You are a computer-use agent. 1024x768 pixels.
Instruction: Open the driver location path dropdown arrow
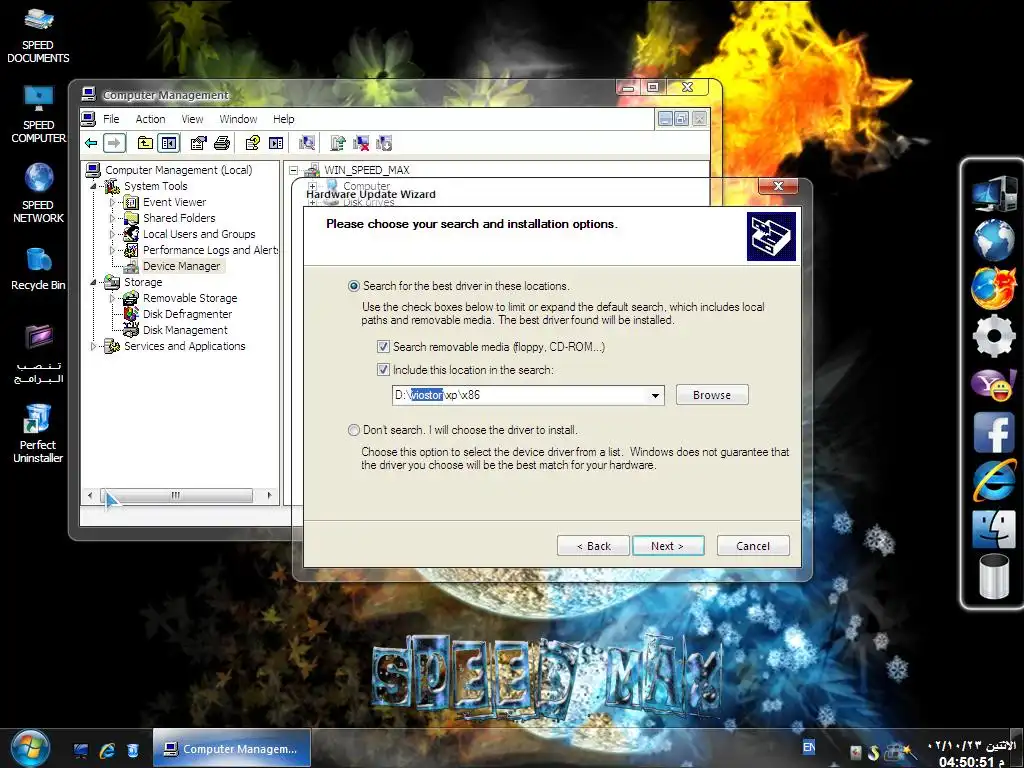[x=655, y=395]
